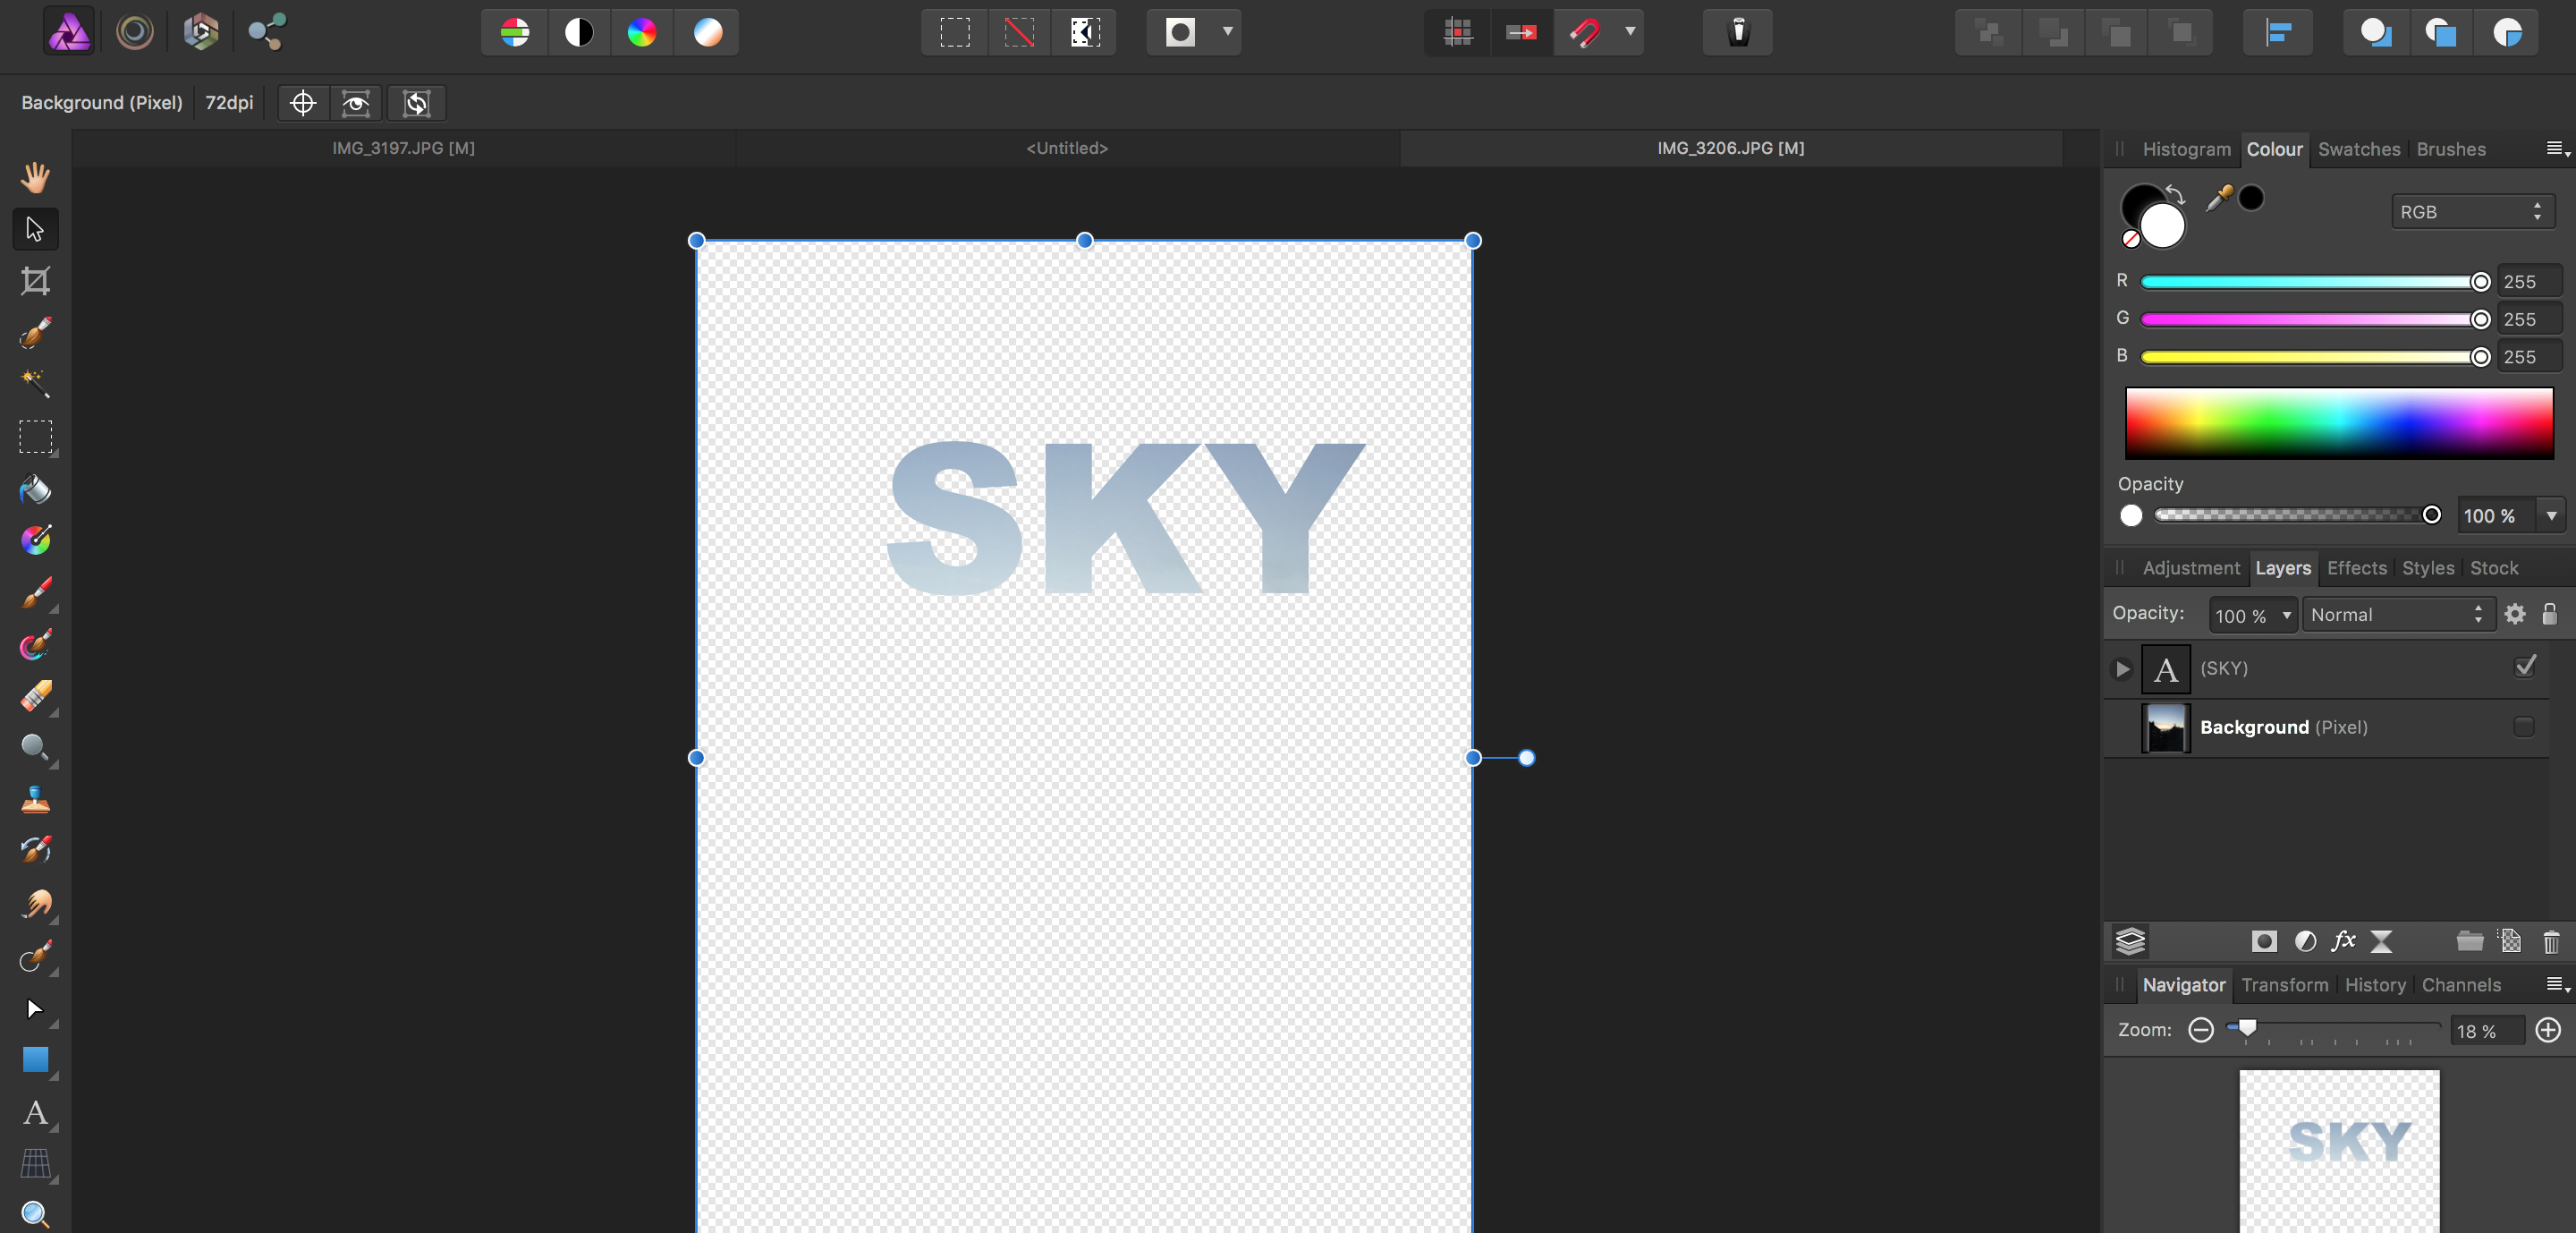Select the Flood Select magic wand tool

pos(35,384)
